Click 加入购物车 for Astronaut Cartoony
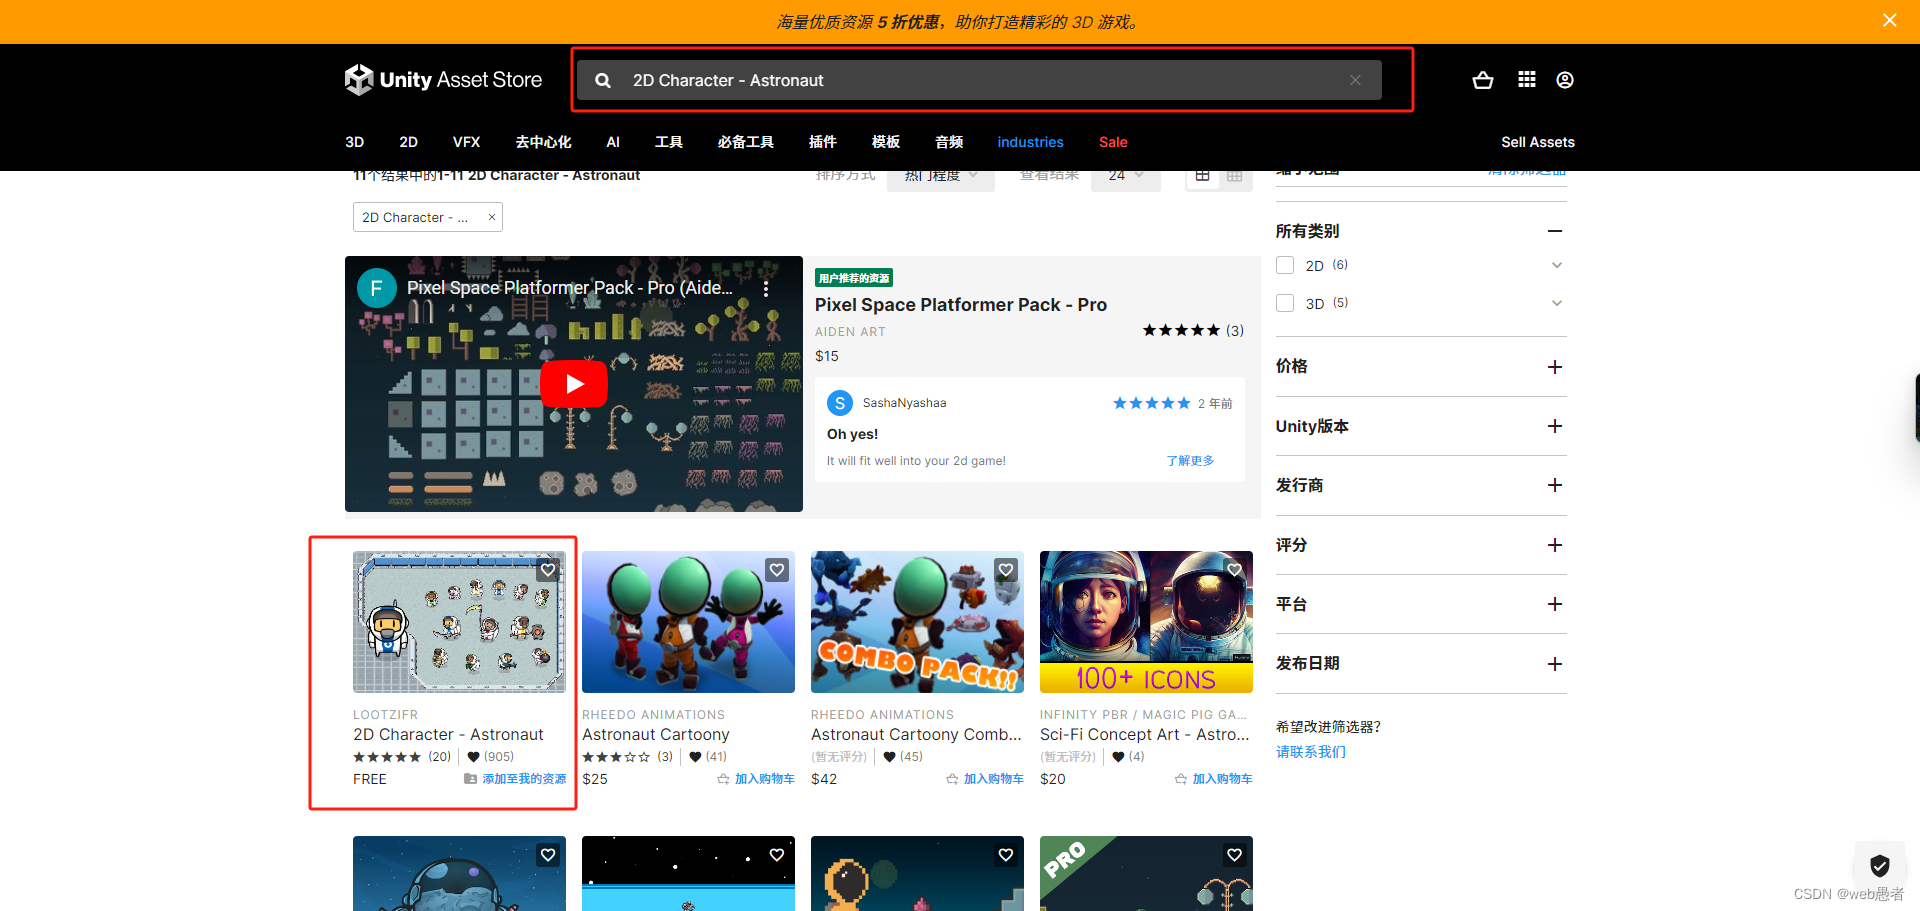Screen dimensions: 1920x911 [x=765, y=778]
